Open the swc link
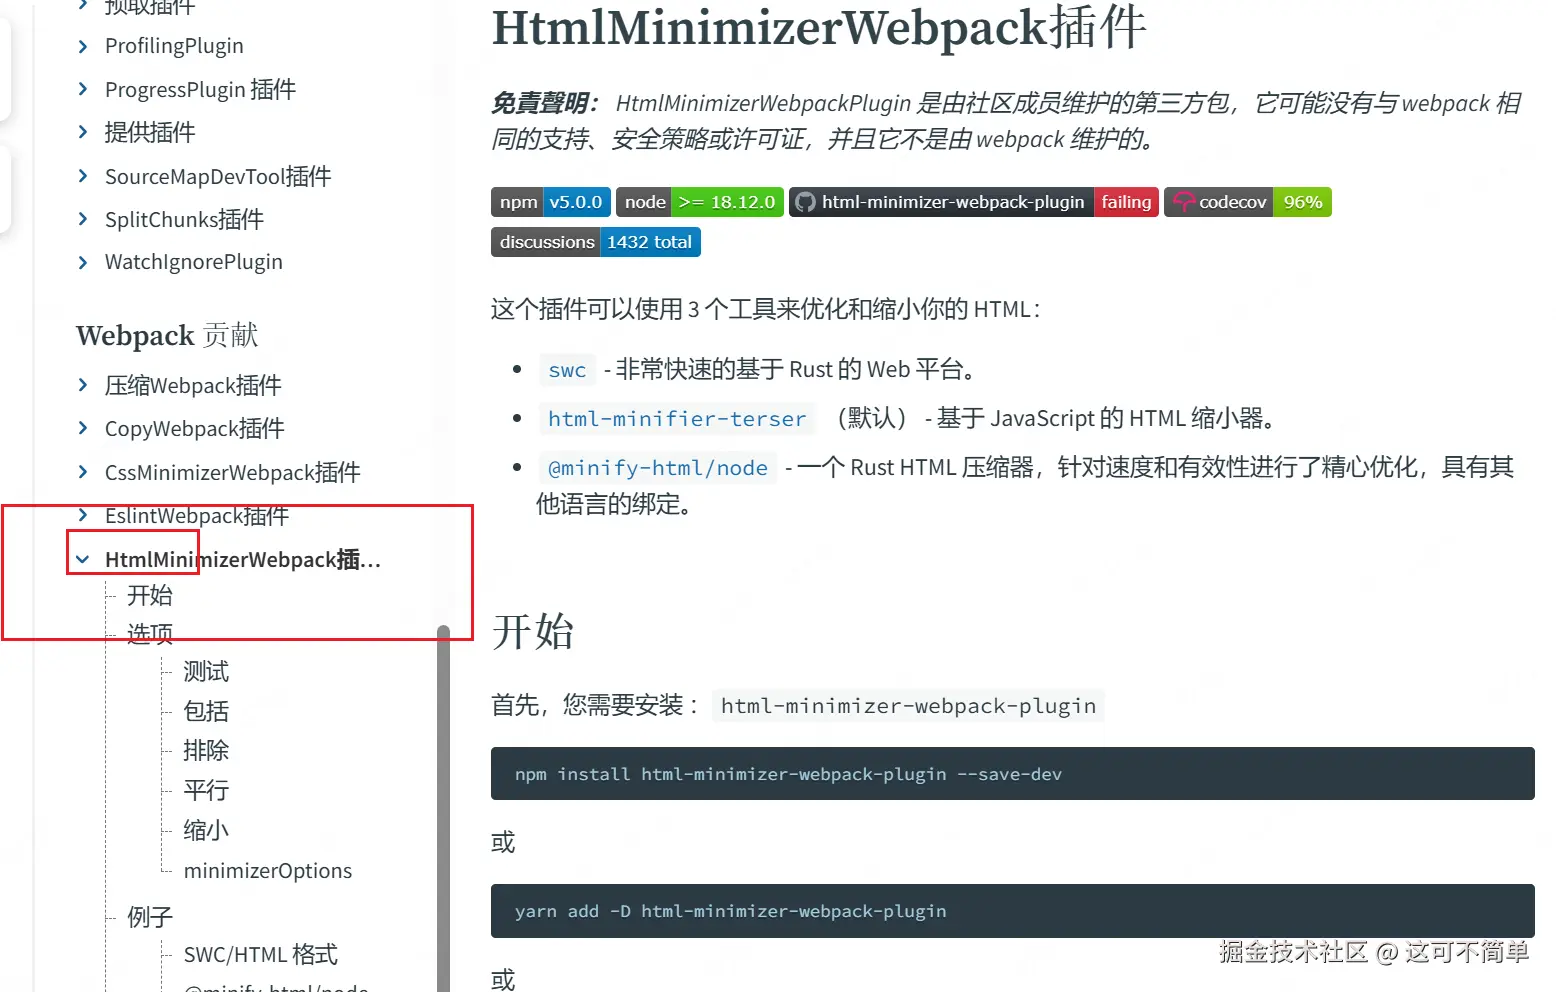This screenshot has width=1556, height=992. coord(567,370)
